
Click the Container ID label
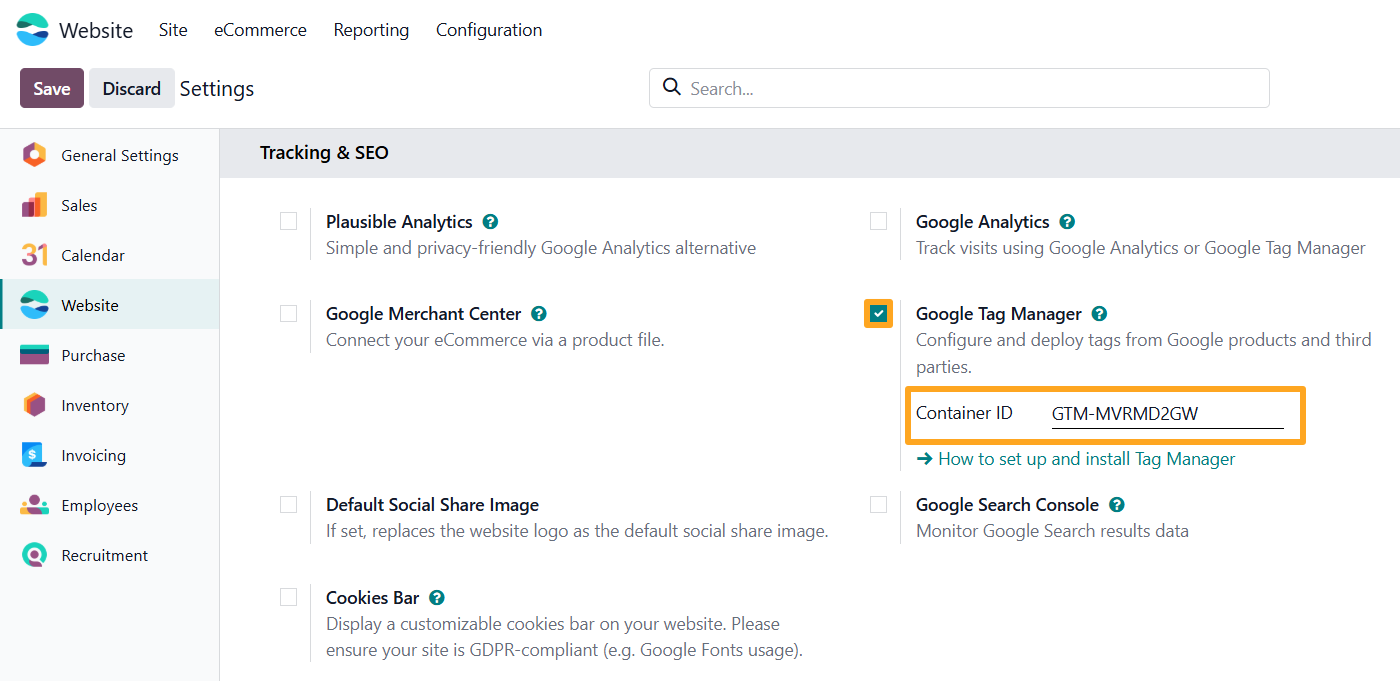(964, 413)
